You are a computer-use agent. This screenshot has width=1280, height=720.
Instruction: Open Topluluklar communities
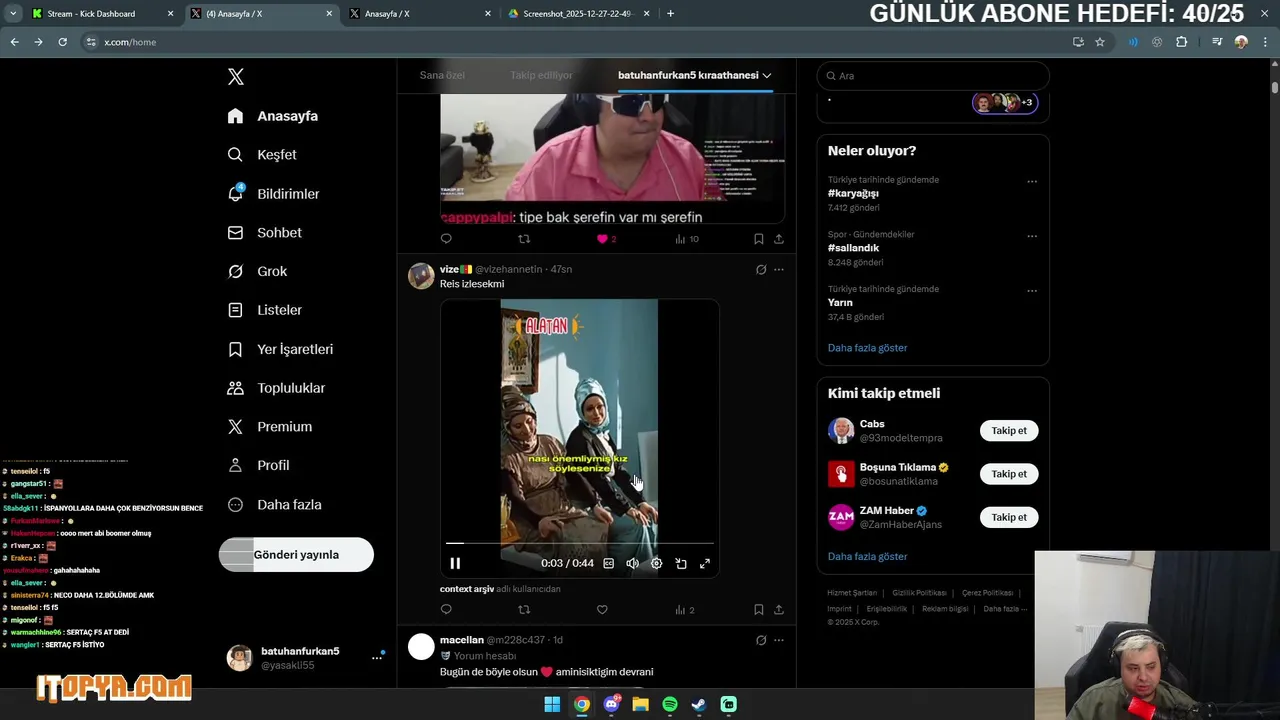coord(276,388)
